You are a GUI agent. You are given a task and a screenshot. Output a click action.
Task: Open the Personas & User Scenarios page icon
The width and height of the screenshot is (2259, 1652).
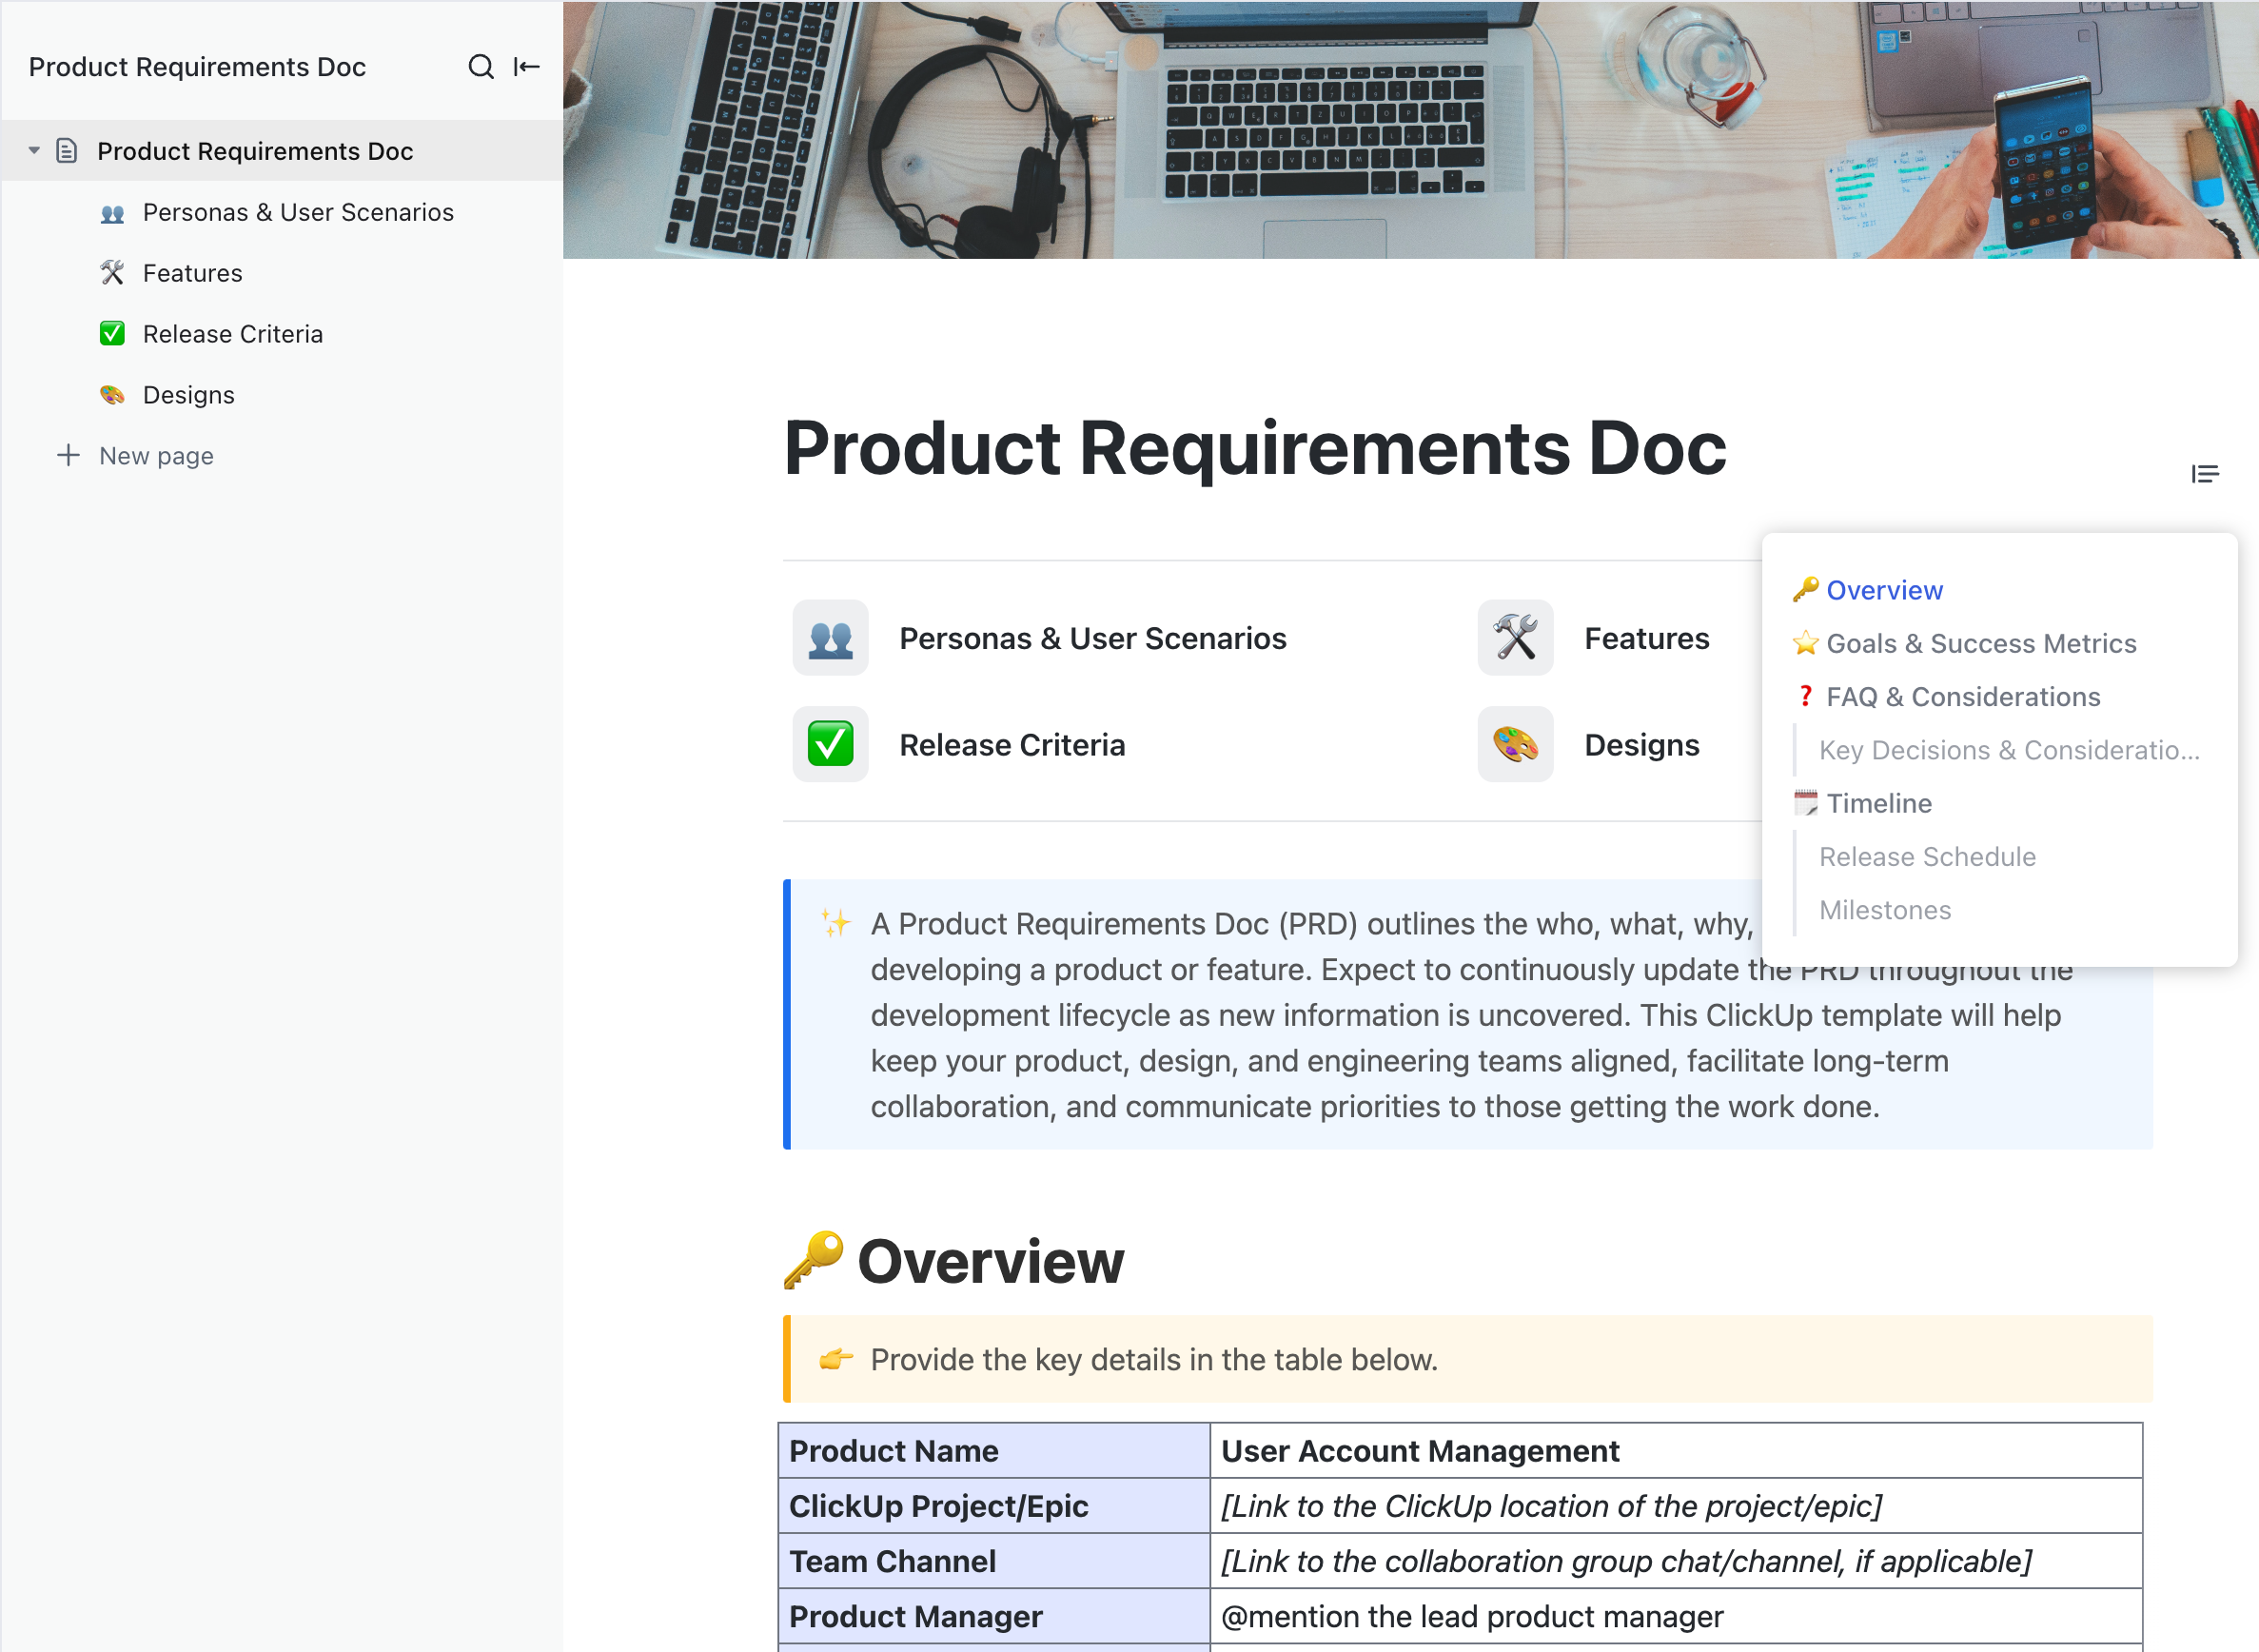(112, 212)
